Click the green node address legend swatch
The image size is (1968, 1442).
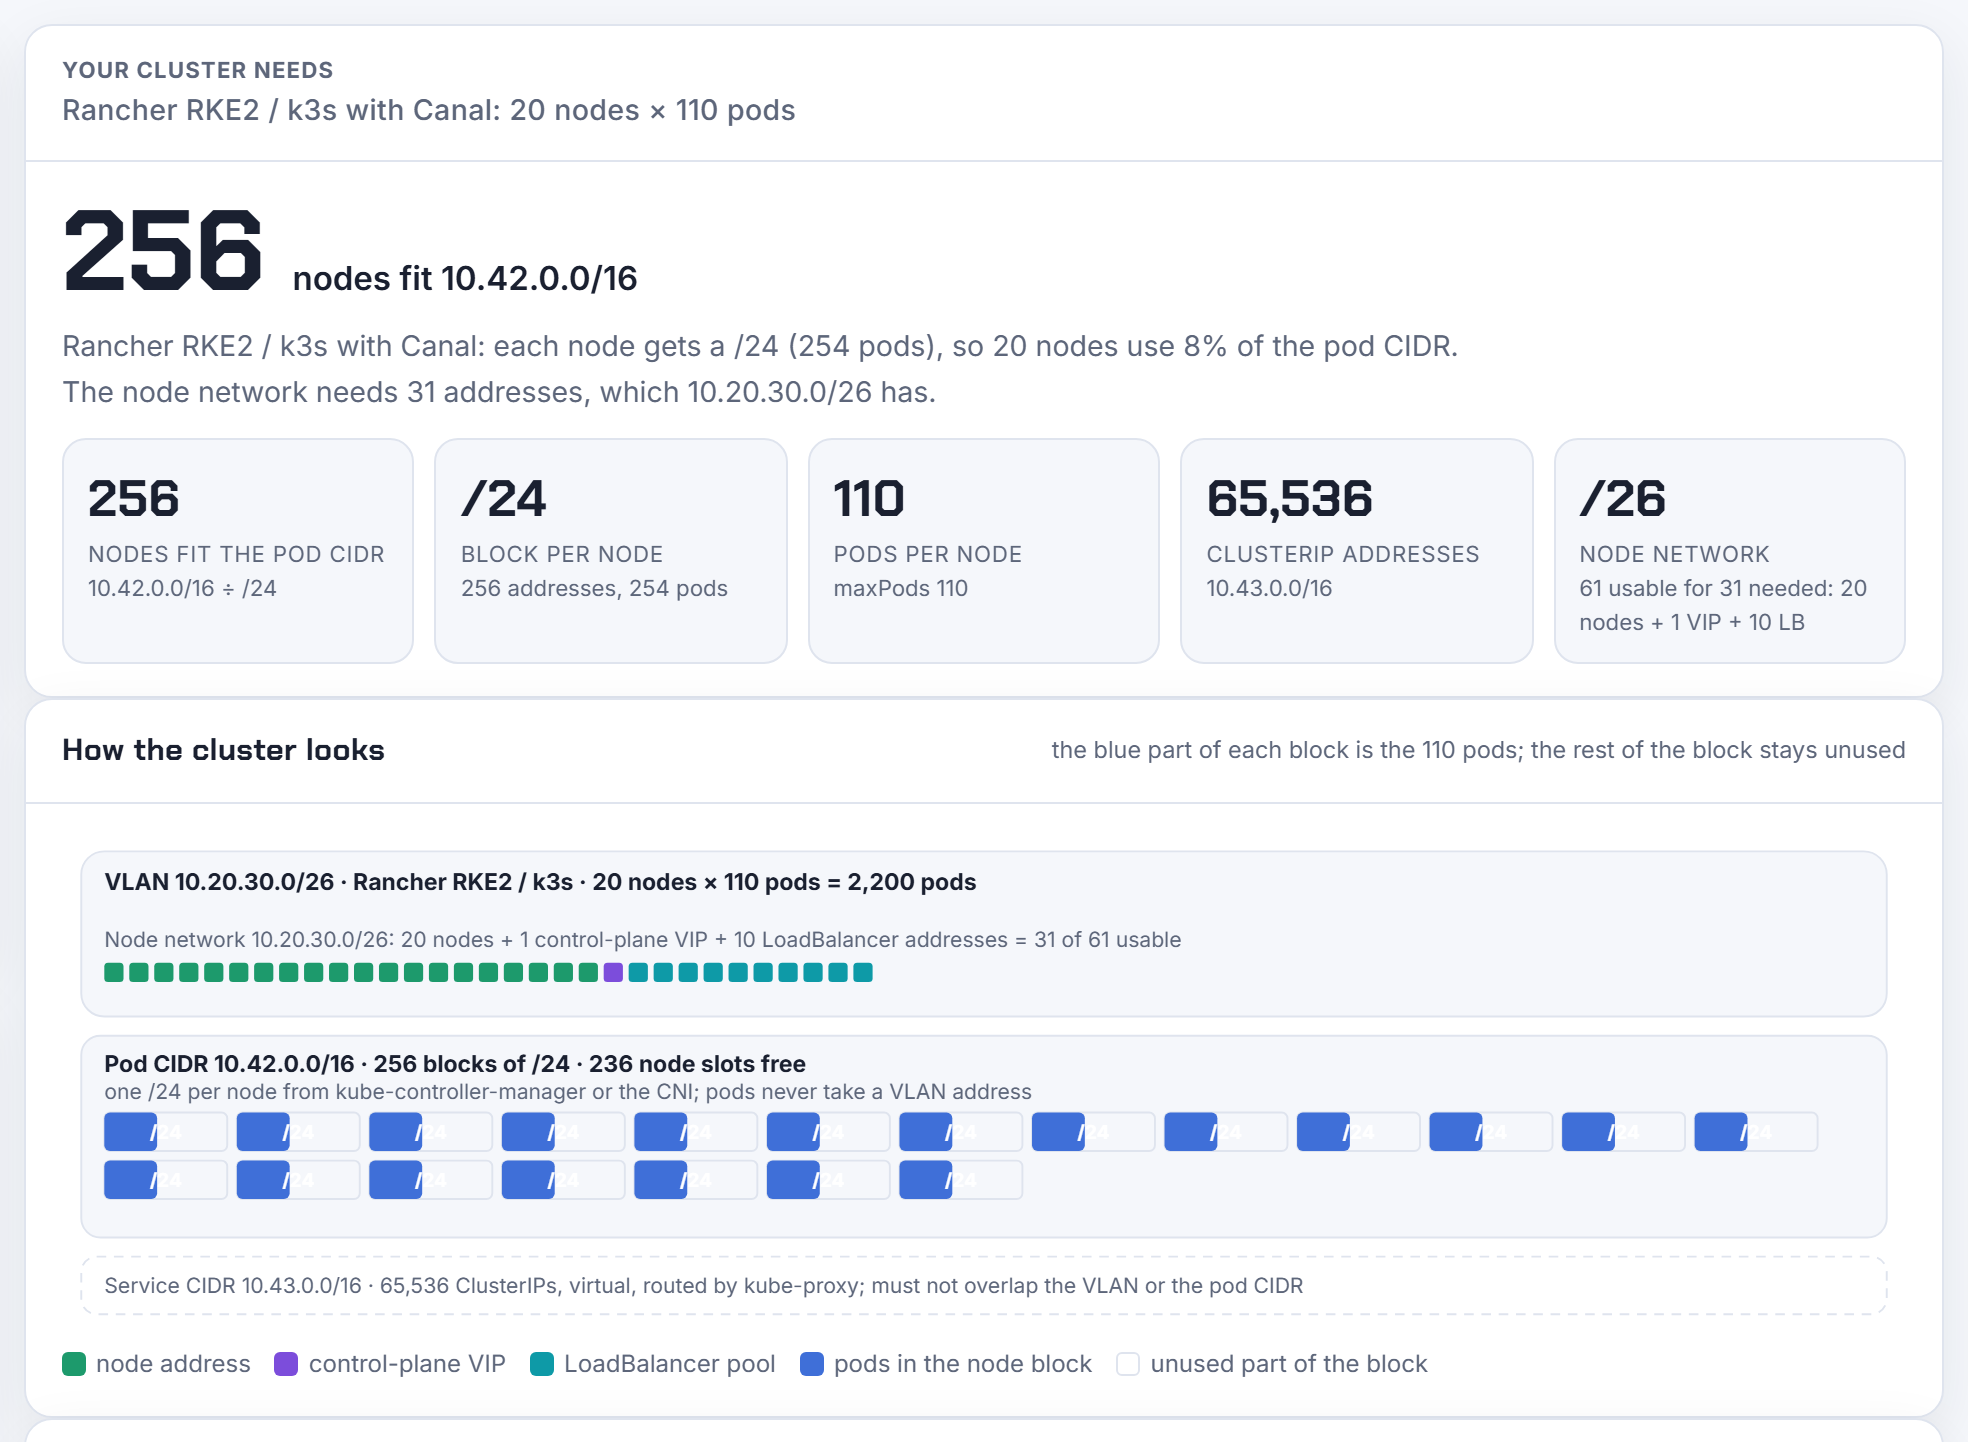(74, 1364)
